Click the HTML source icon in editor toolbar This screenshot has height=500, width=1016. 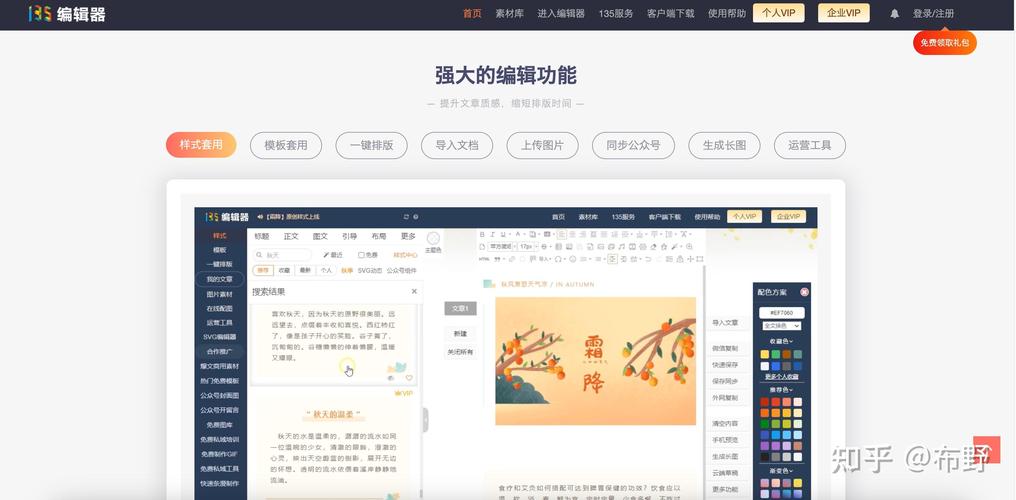click(484, 259)
